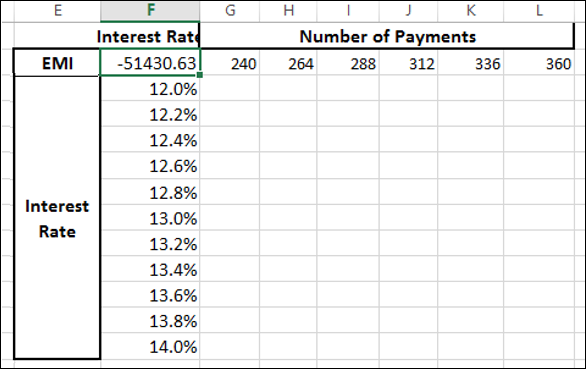Click empty cell at 12.6% and 312
The height and width of the screenshot is (369, 586).
[408, 166]
